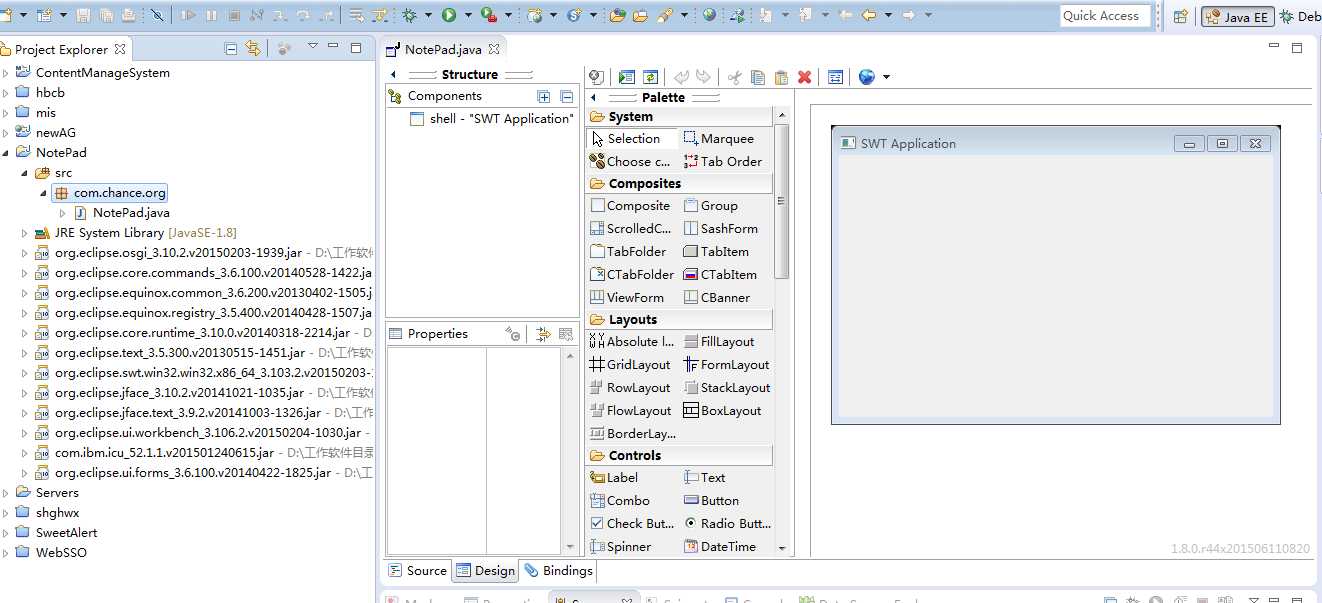
Task: Switch to the Design tab
Action: 485,571
